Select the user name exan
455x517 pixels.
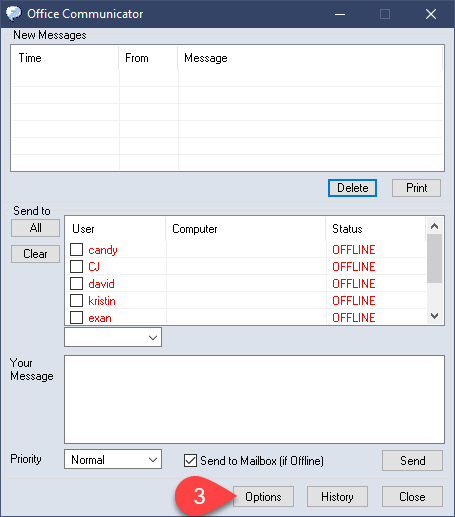pos(100,318)
